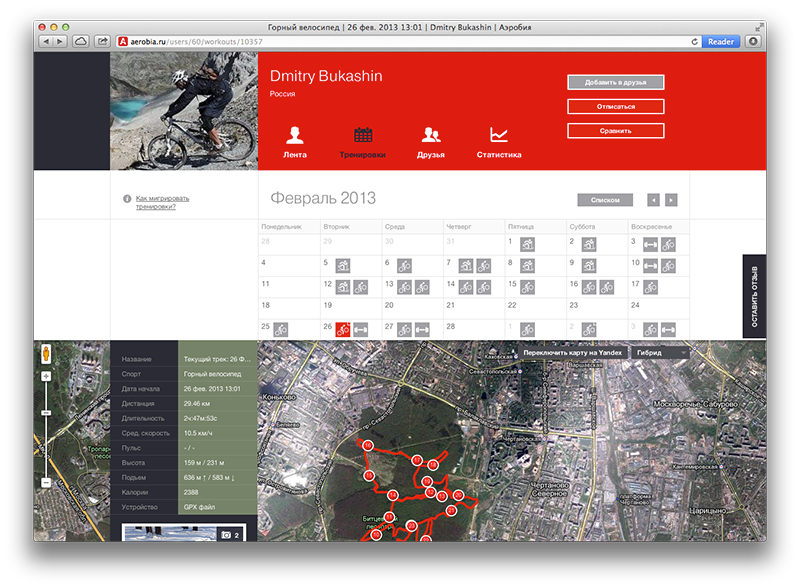Zoom out the map with minus button
The image size is (800, 588).
pos(46,482)
